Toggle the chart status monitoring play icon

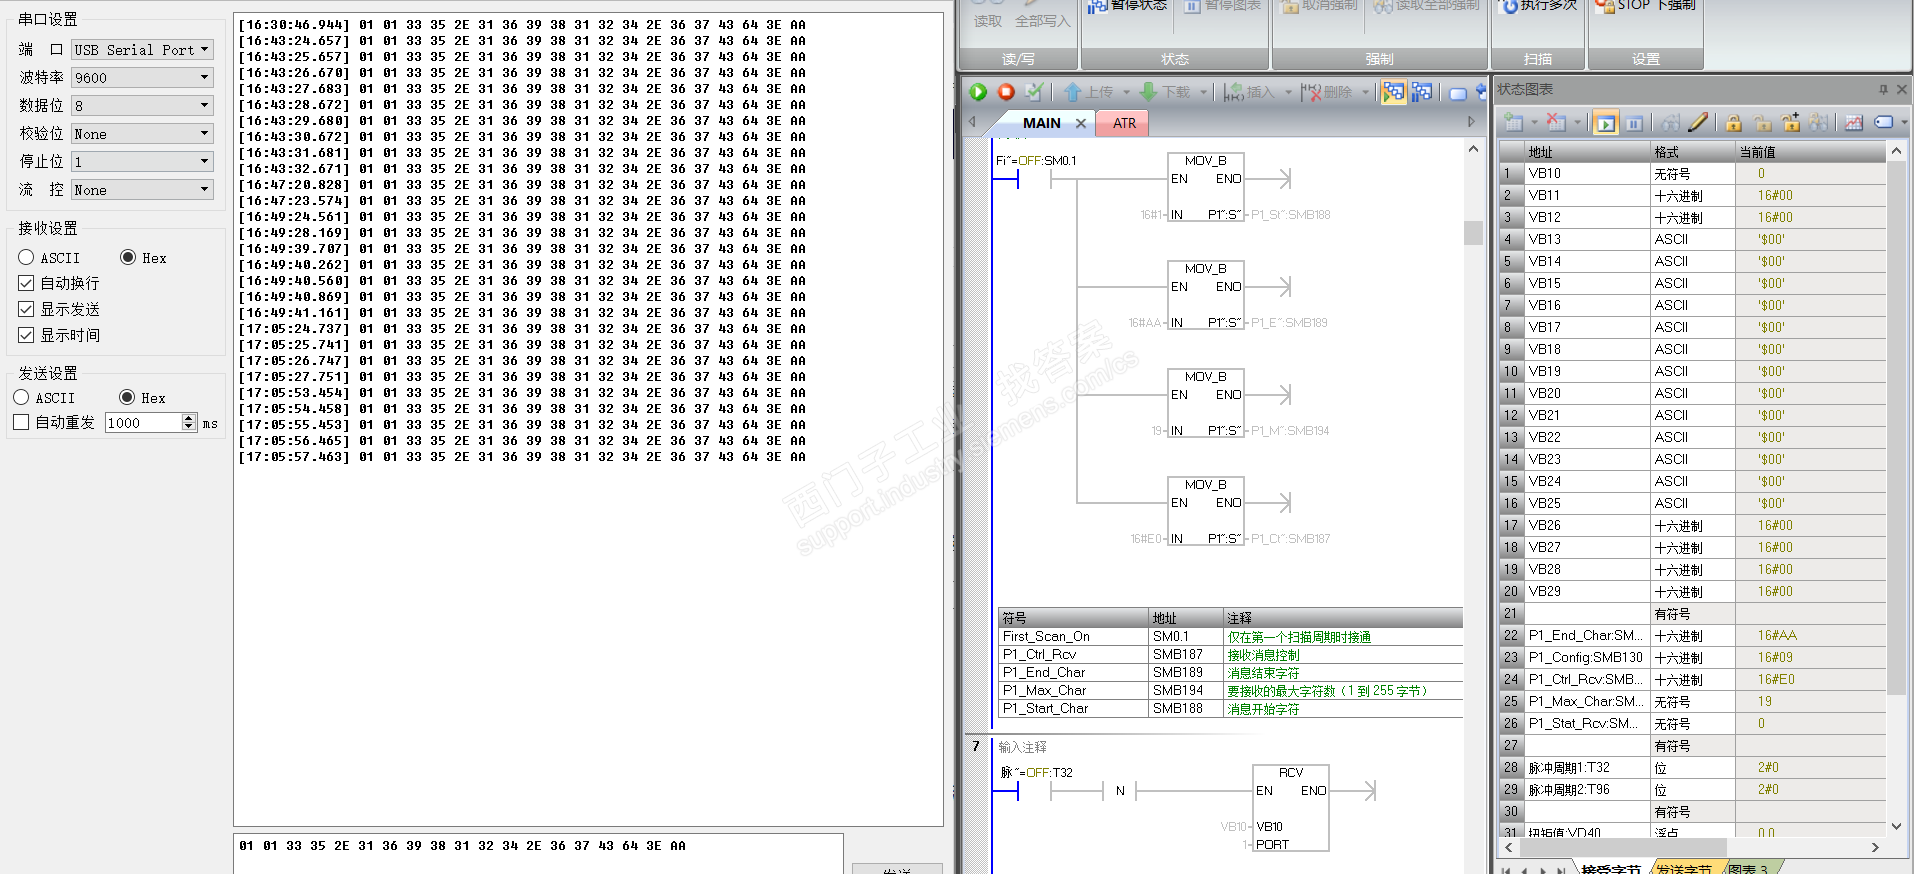point(1605,123)
